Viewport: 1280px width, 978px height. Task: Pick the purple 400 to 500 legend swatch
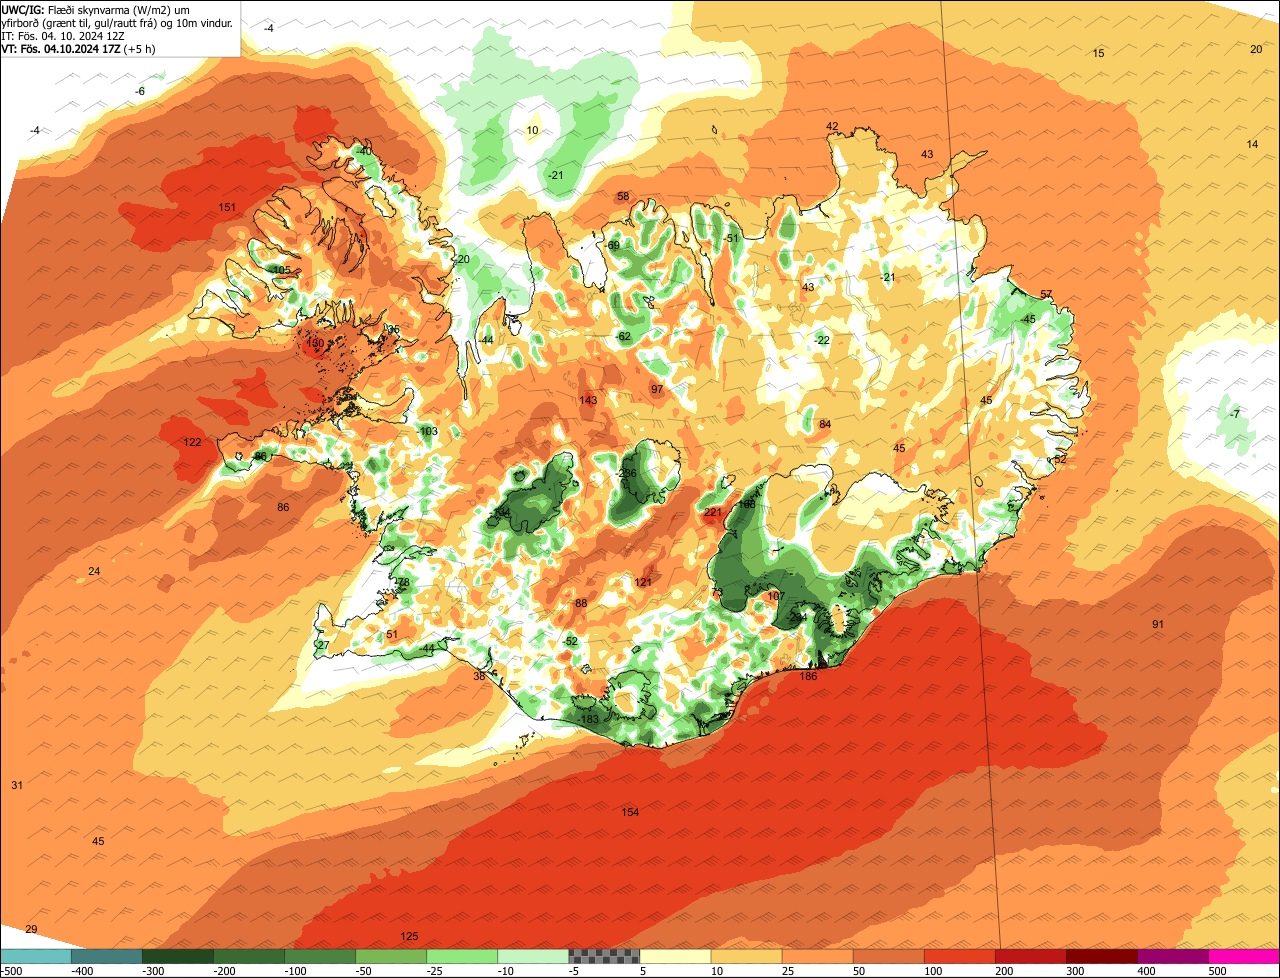click(1172, 956)
